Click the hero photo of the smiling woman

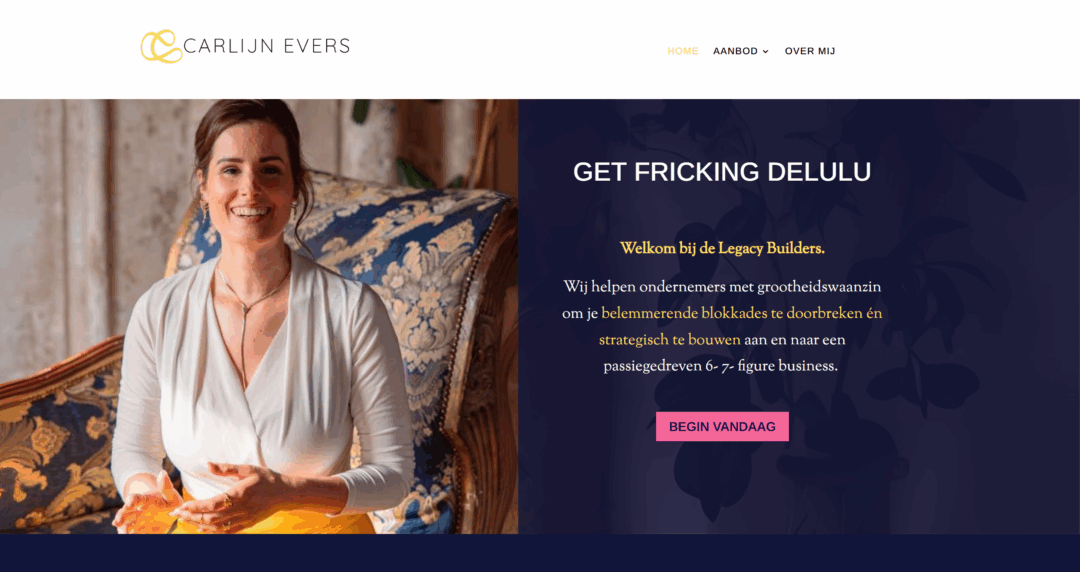coord(259,316)
